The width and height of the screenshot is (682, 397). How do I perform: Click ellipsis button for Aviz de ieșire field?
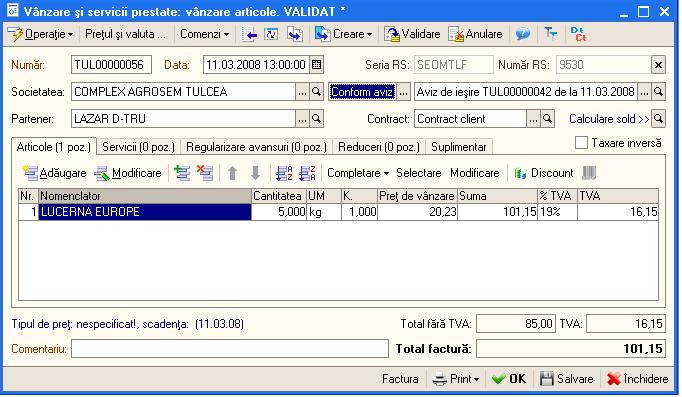pos(644,92)
